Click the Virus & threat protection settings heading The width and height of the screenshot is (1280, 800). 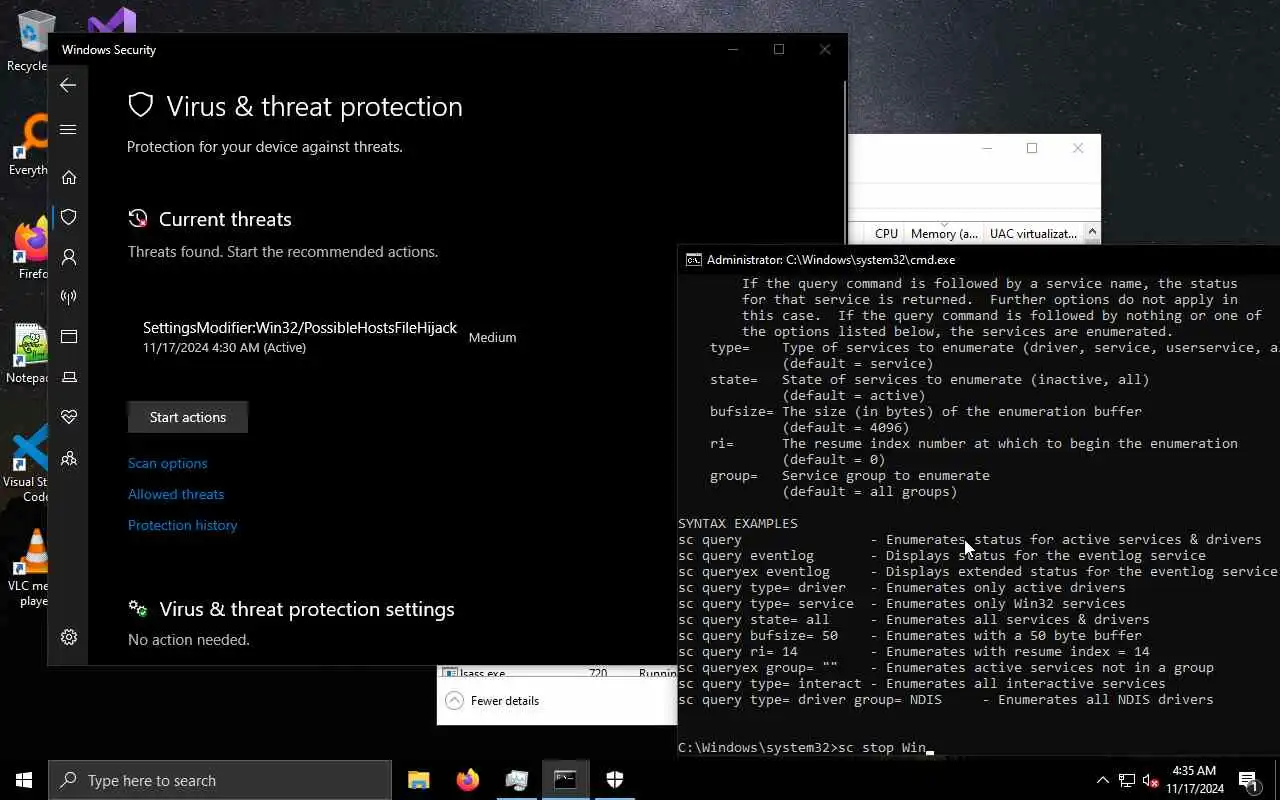pyautogui.click(x=306, y=609)
